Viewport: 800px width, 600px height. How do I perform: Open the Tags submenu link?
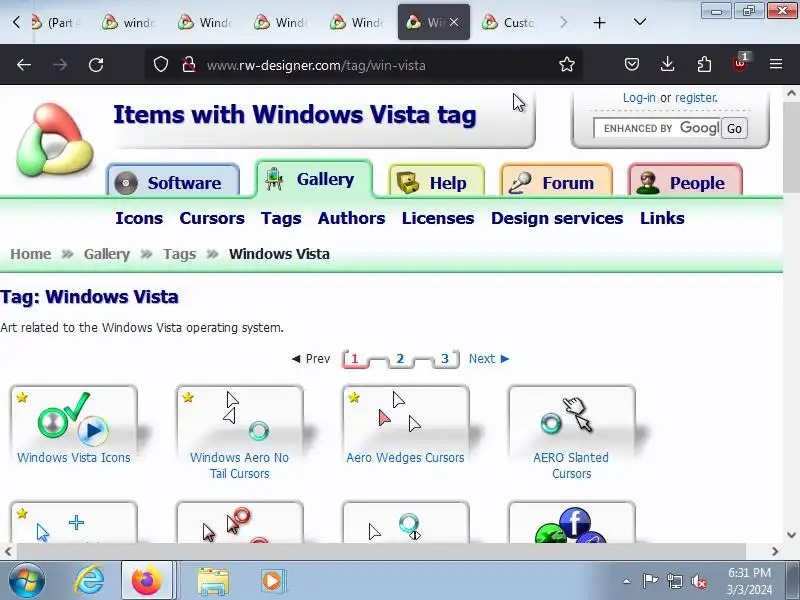point(281,218)
